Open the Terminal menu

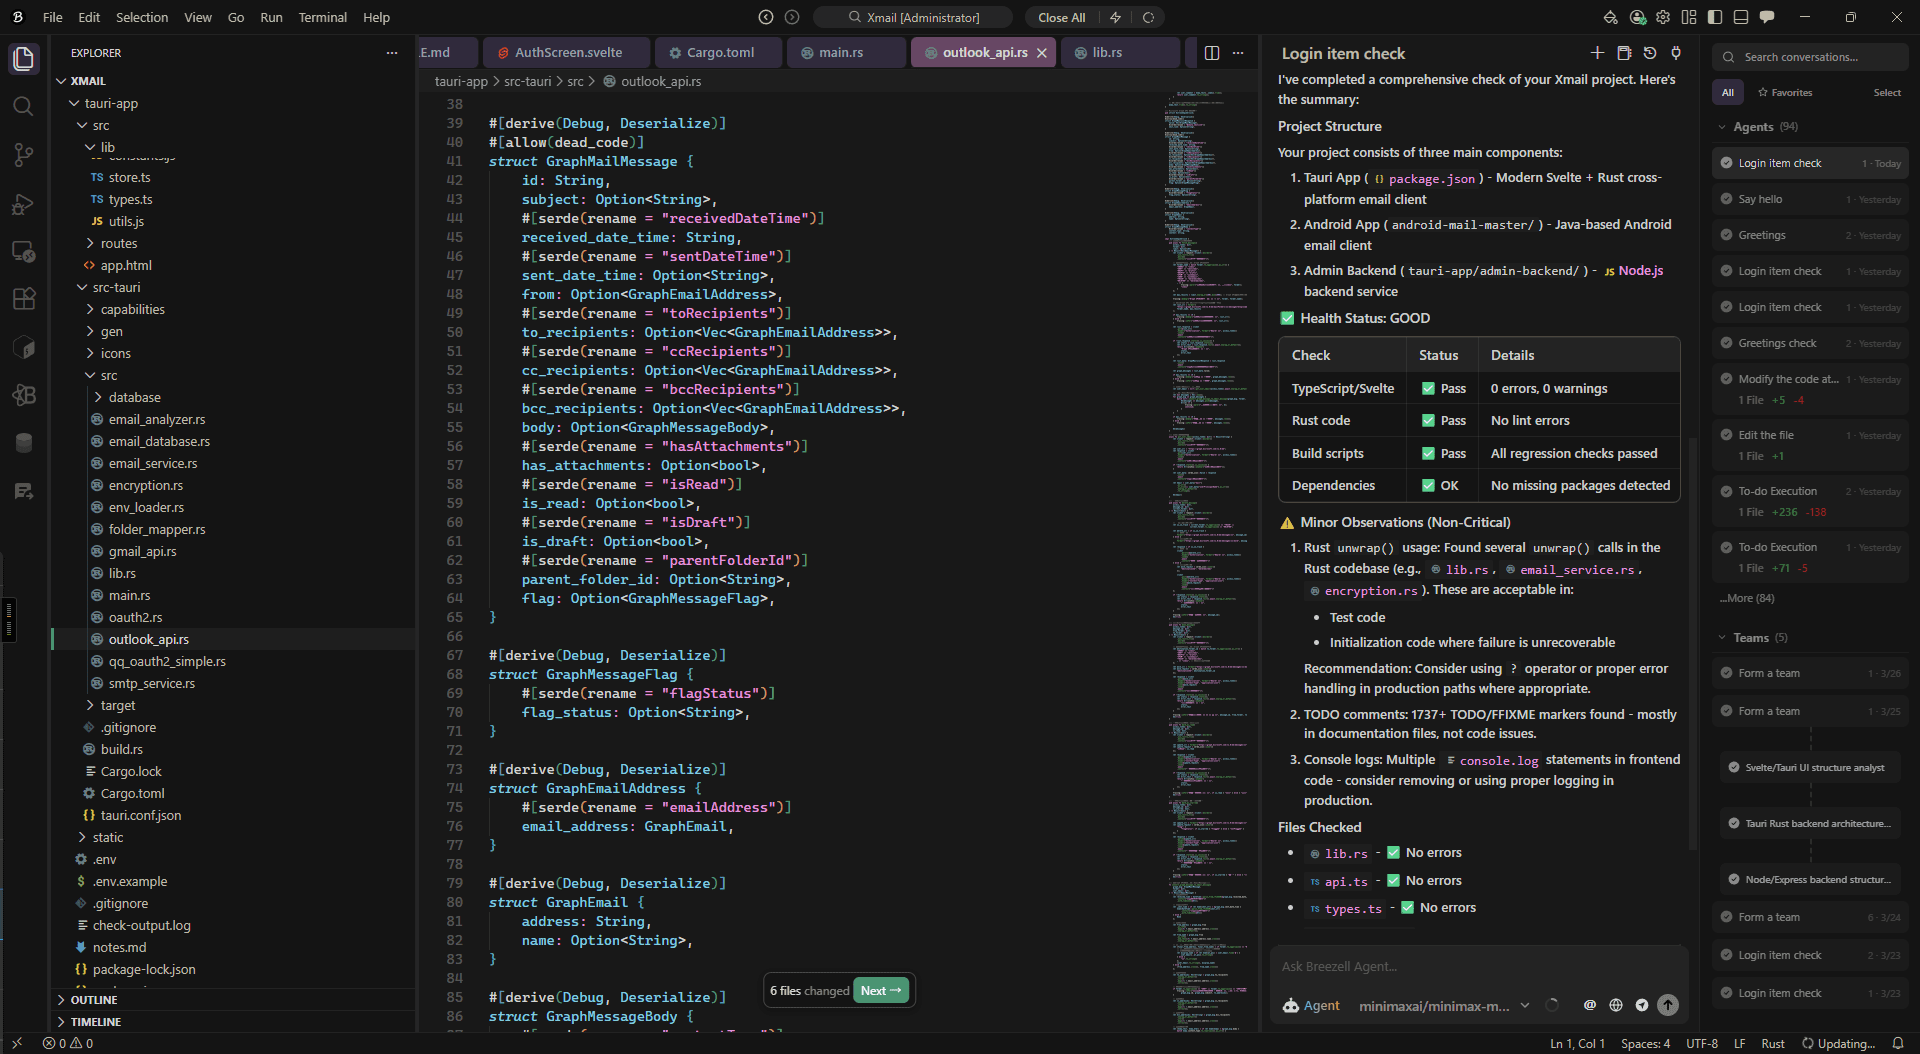coord(322,17)
